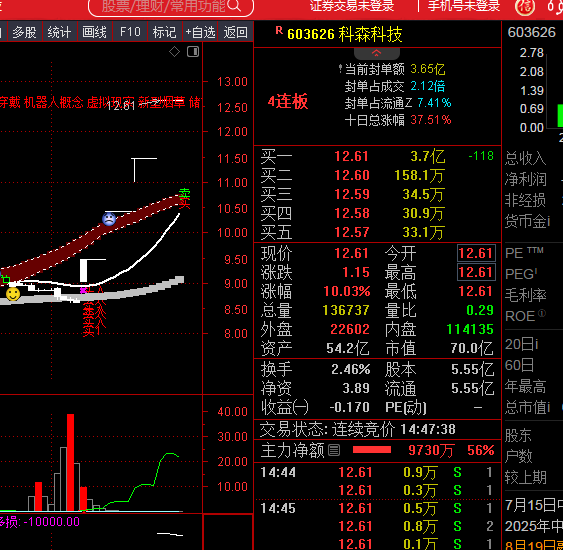The image size is (563, 550).
Task: Add stock with +自选 button
Action: 200,32
